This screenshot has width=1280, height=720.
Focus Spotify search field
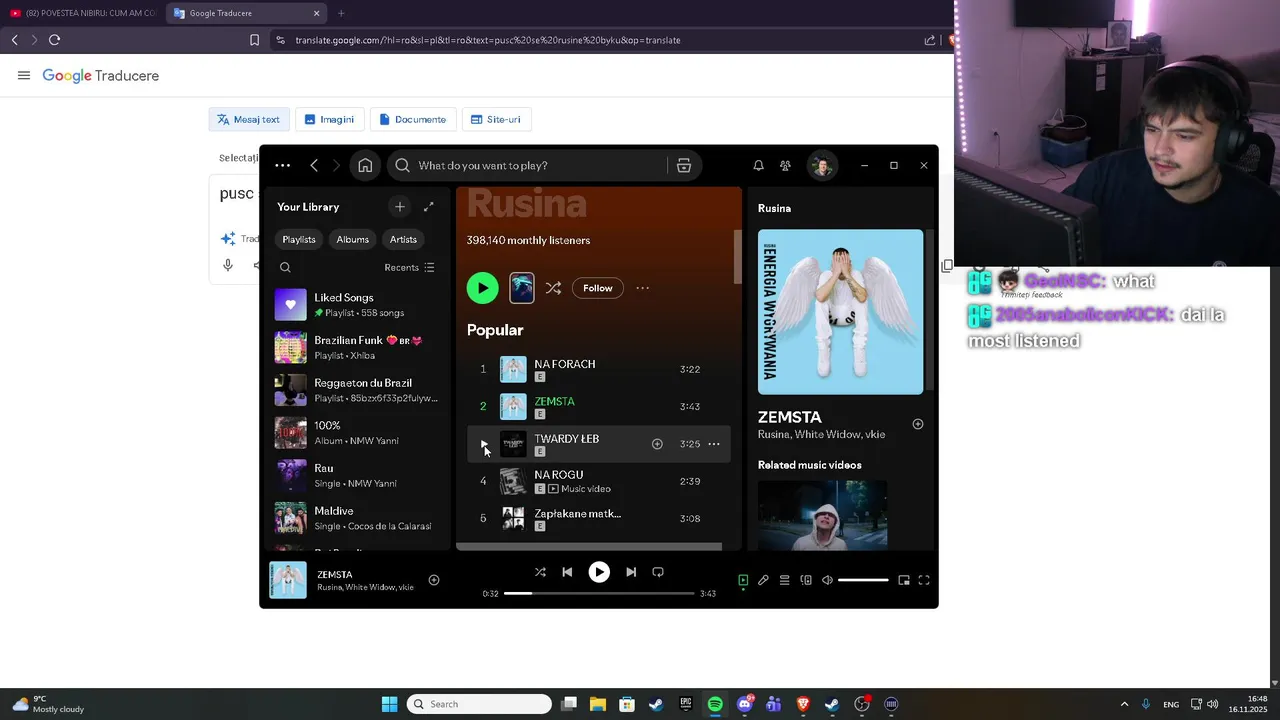click(525, 166)
